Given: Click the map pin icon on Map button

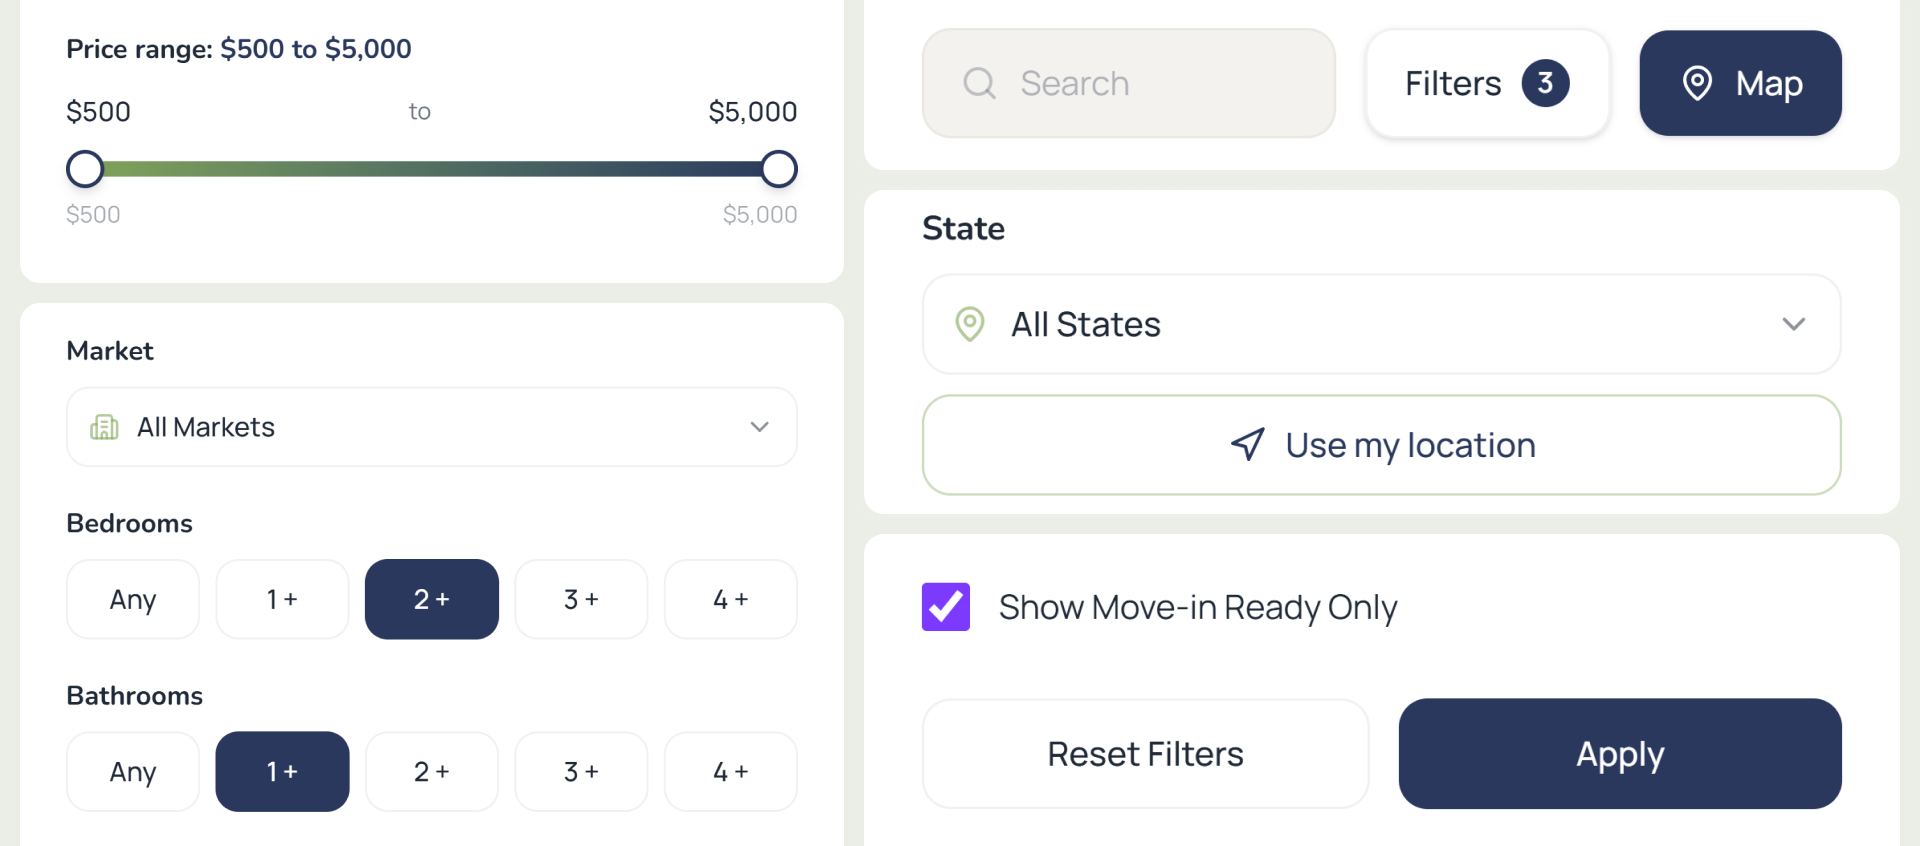Looking at the screenshot, I should (1697, 83).
